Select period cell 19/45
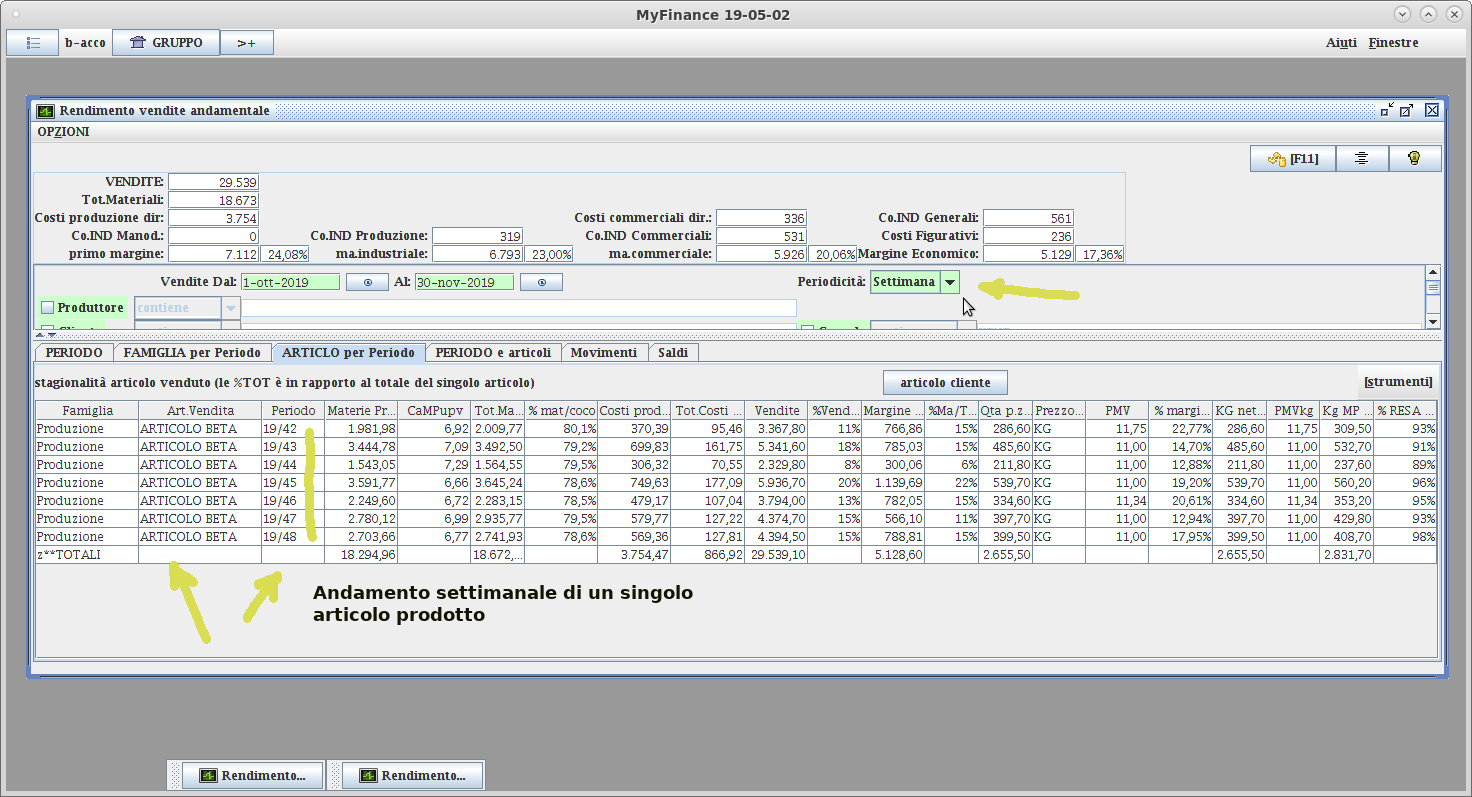Screen dimensions: 1472x797 [293, 483]
